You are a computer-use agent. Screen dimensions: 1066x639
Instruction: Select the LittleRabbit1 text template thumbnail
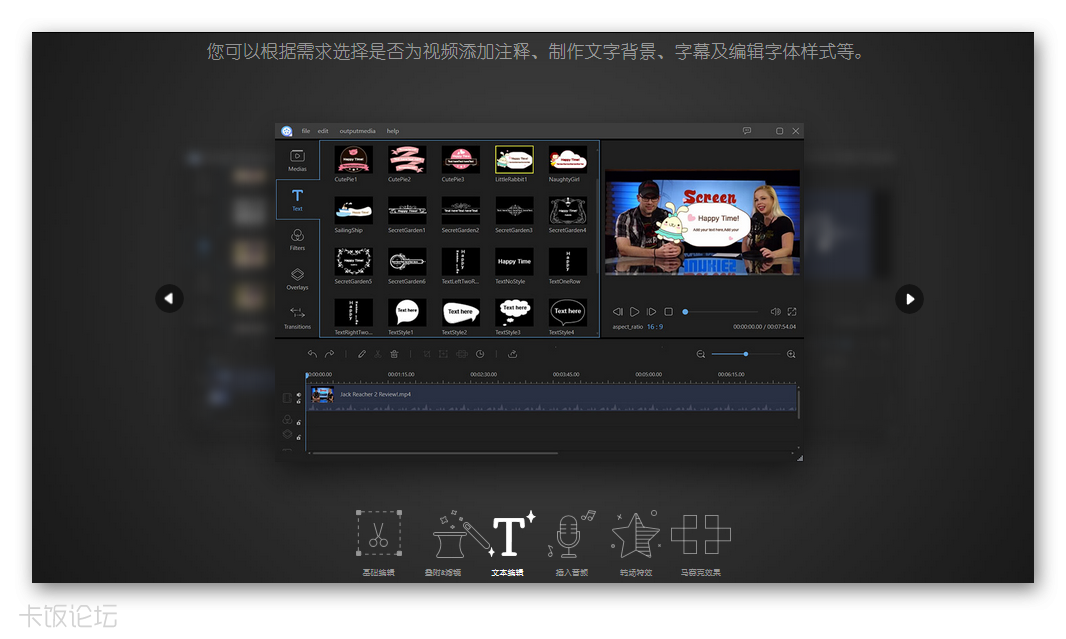[x=514, y=160]
